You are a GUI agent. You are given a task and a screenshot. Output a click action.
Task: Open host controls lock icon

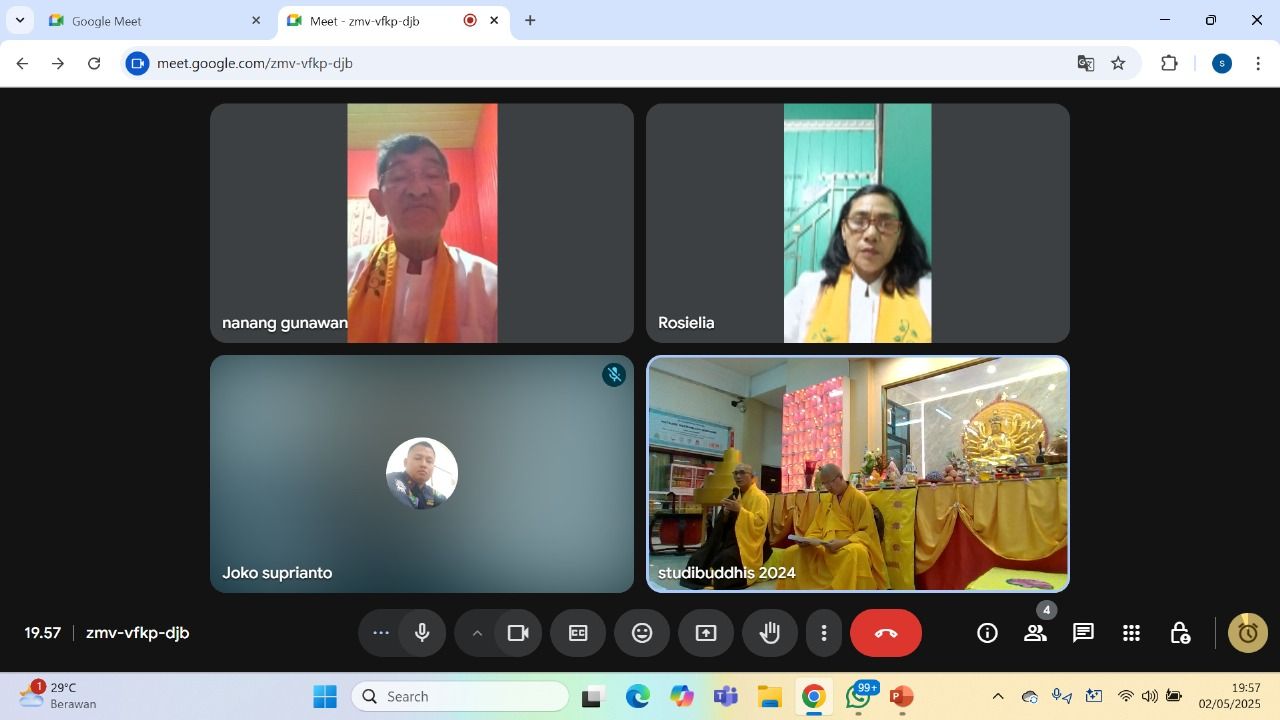coord(1179,633)
